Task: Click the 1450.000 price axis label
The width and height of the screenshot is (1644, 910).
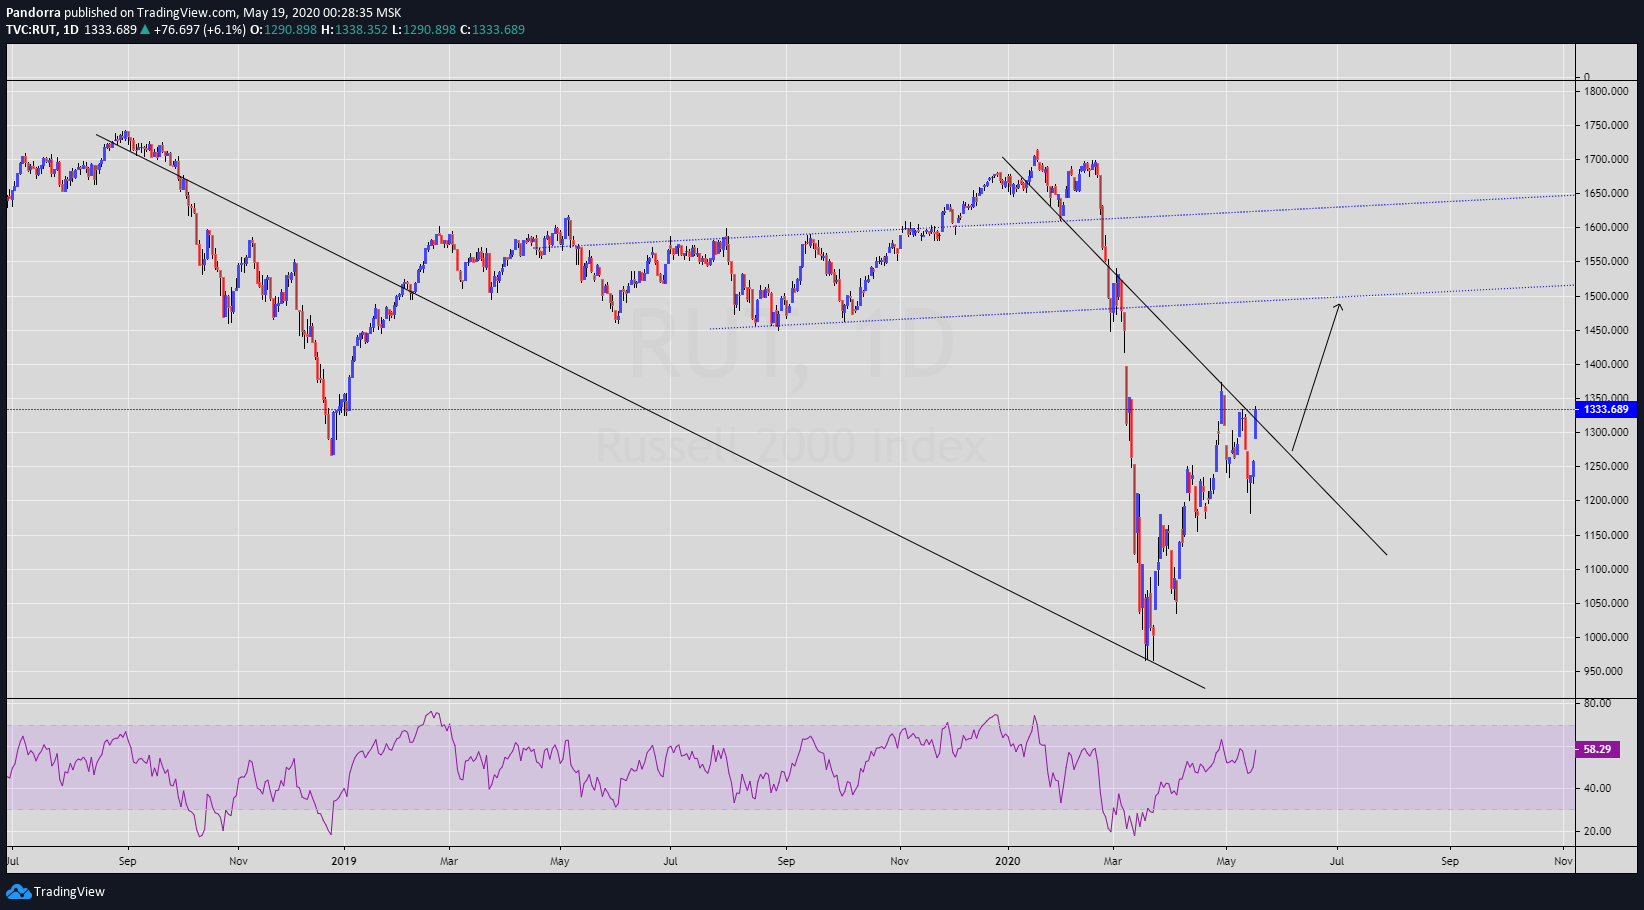Action: point(1606,330)
